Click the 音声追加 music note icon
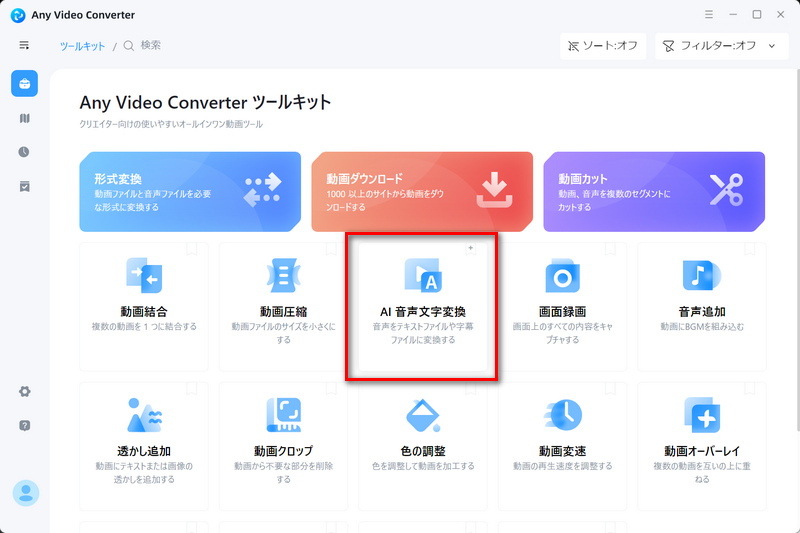This screenshot has height=533, width=800. [x=702, y=275]
